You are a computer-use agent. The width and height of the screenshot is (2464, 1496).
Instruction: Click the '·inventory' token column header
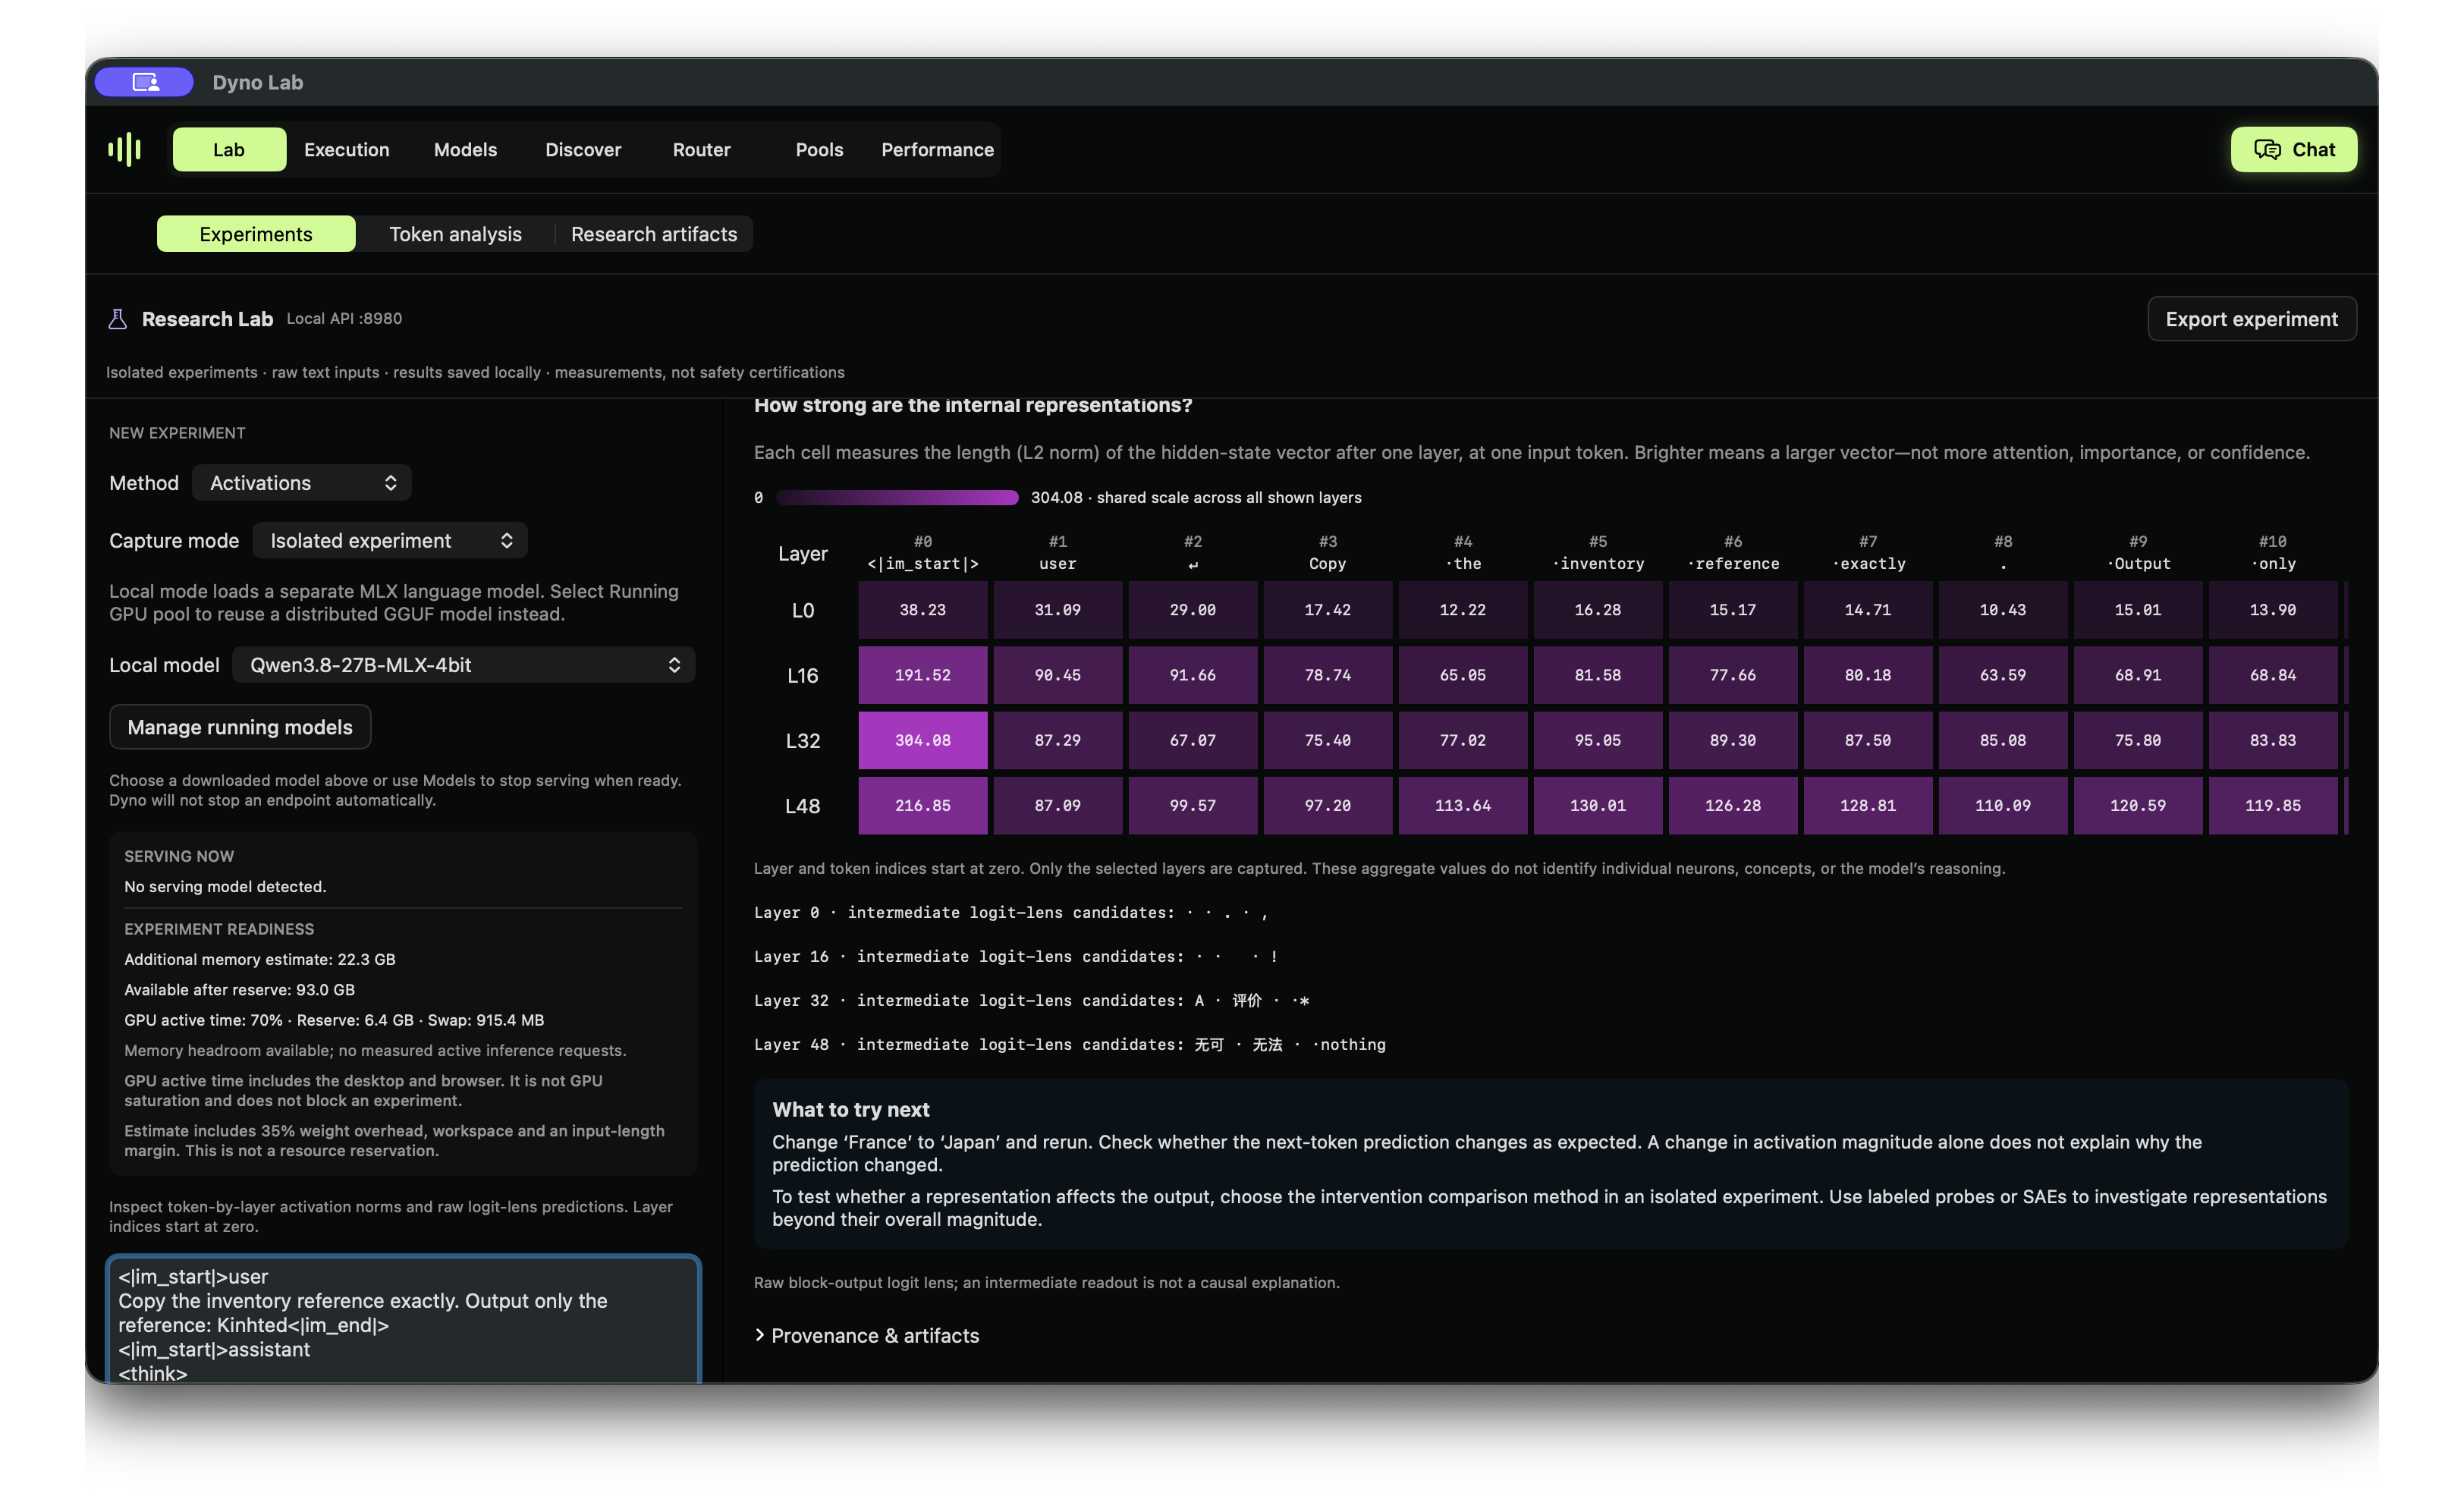pos(1598,553)
